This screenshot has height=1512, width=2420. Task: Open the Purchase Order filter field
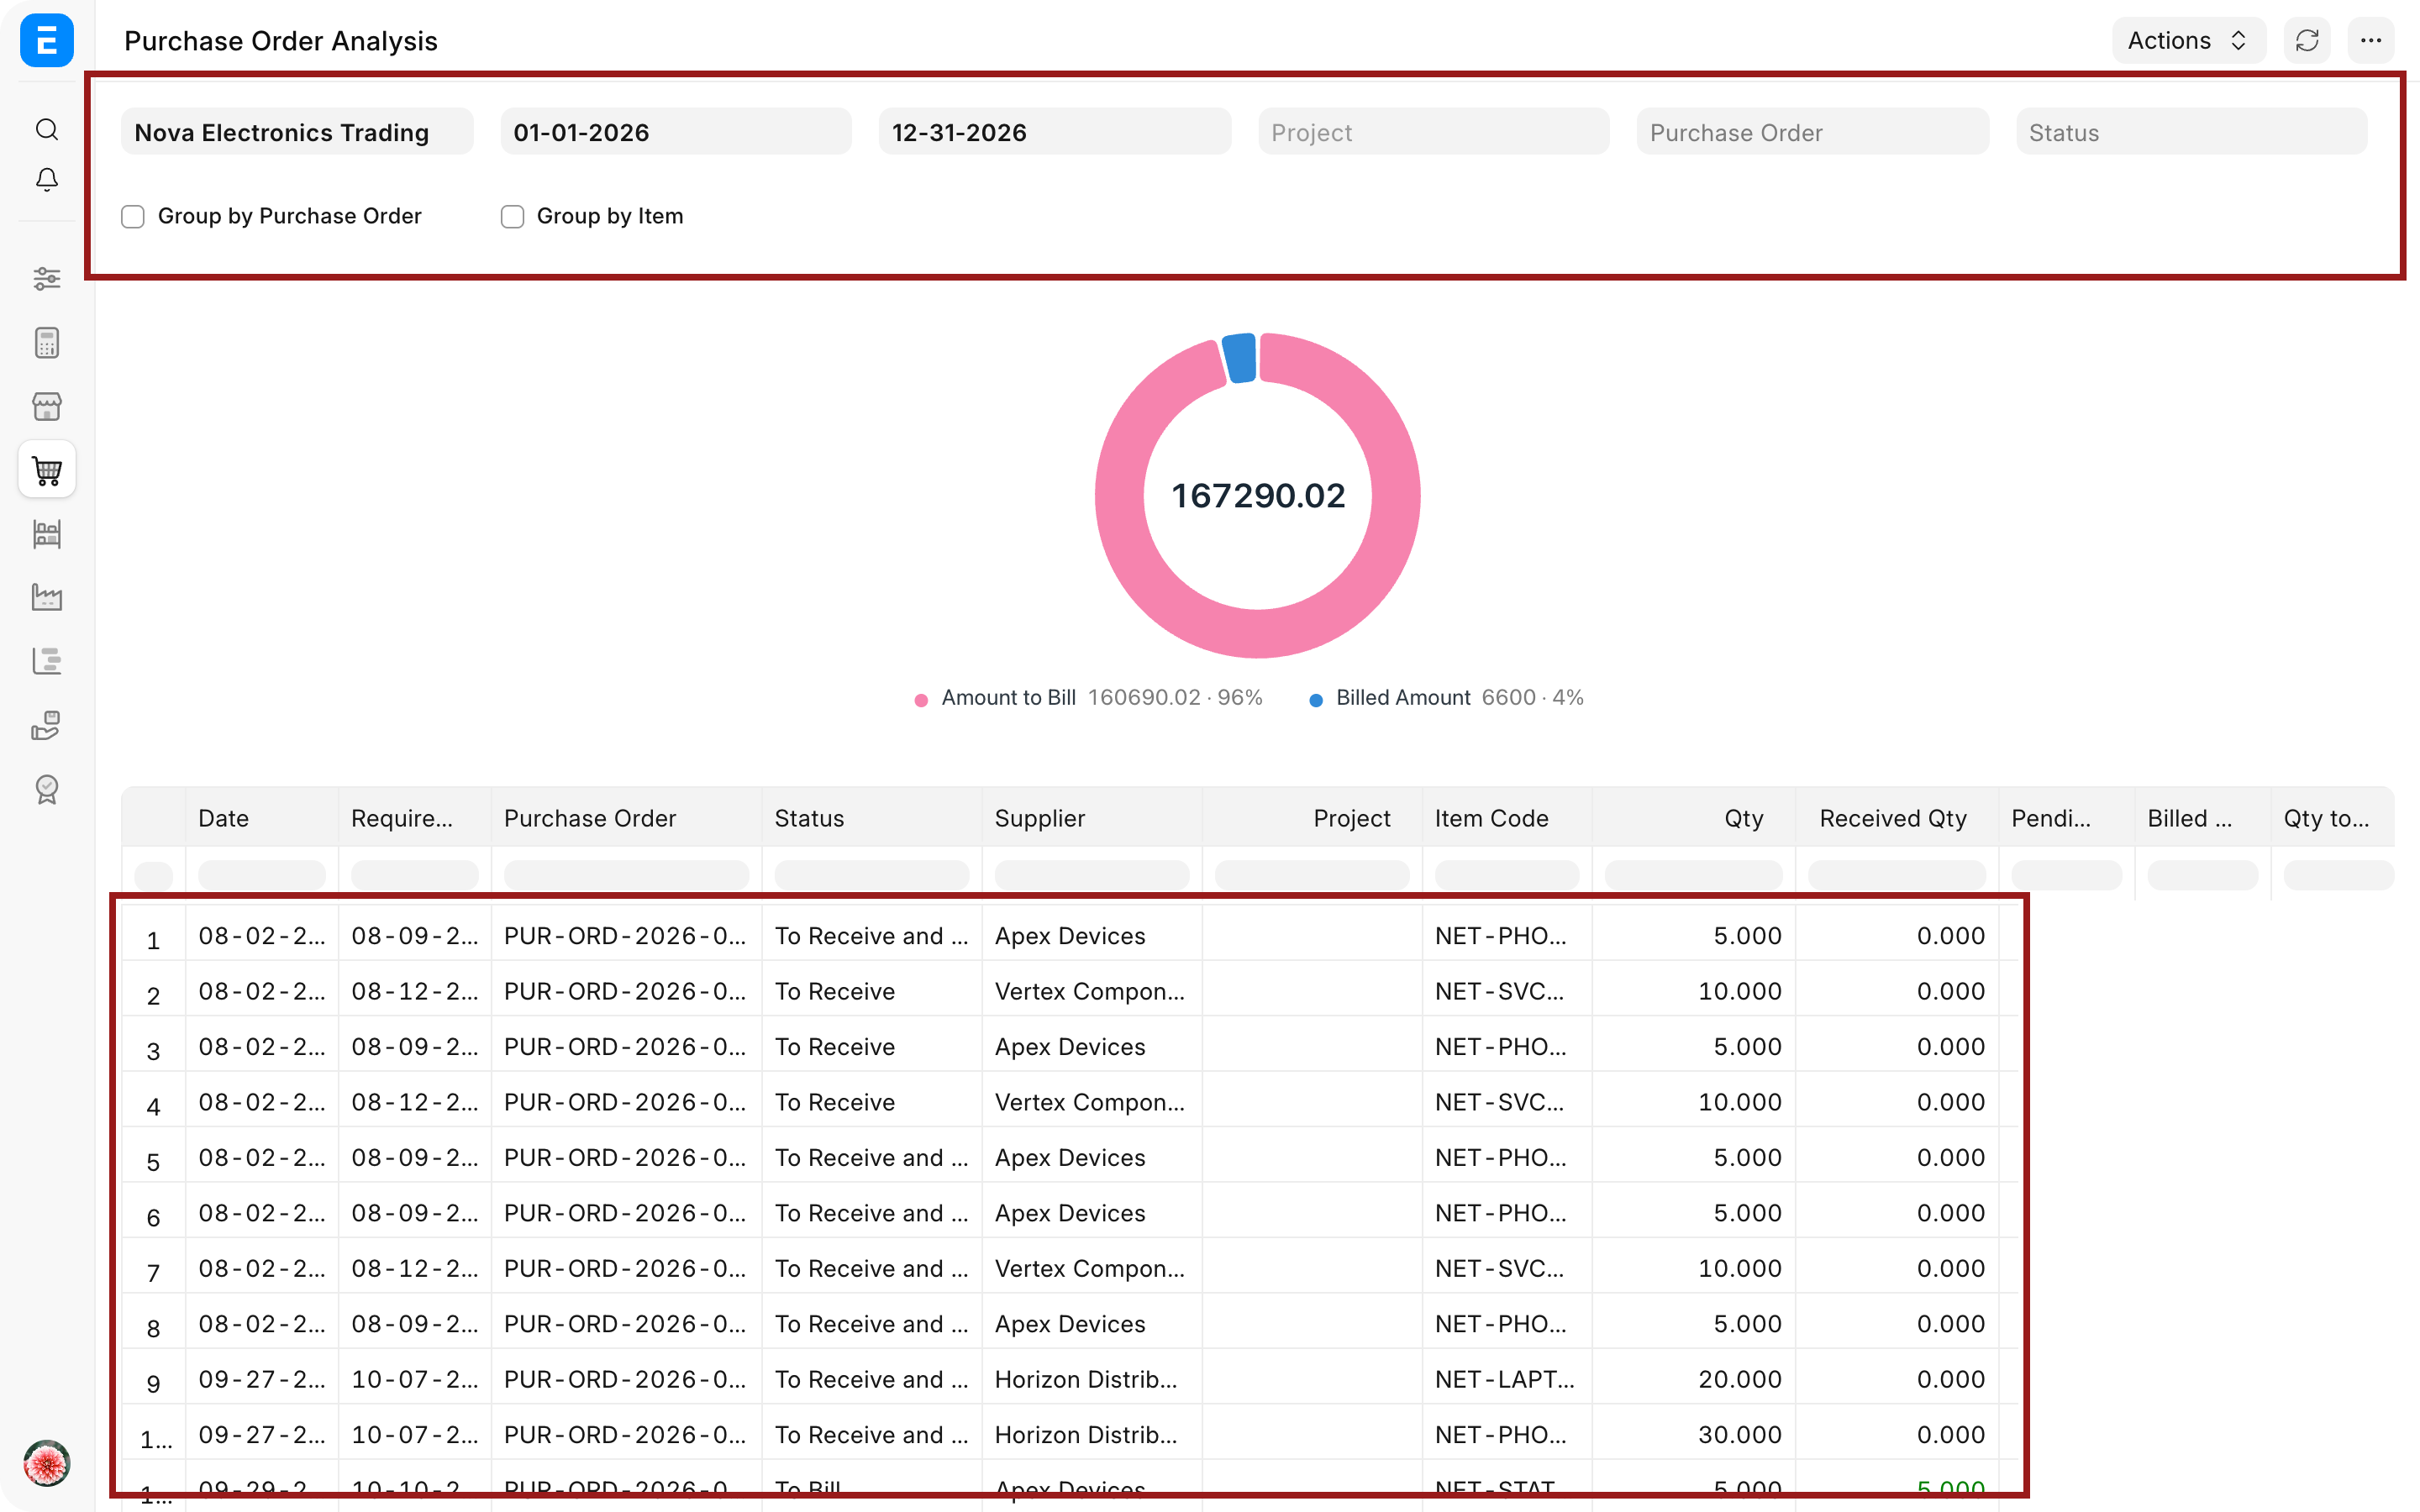pos(1812,132)
